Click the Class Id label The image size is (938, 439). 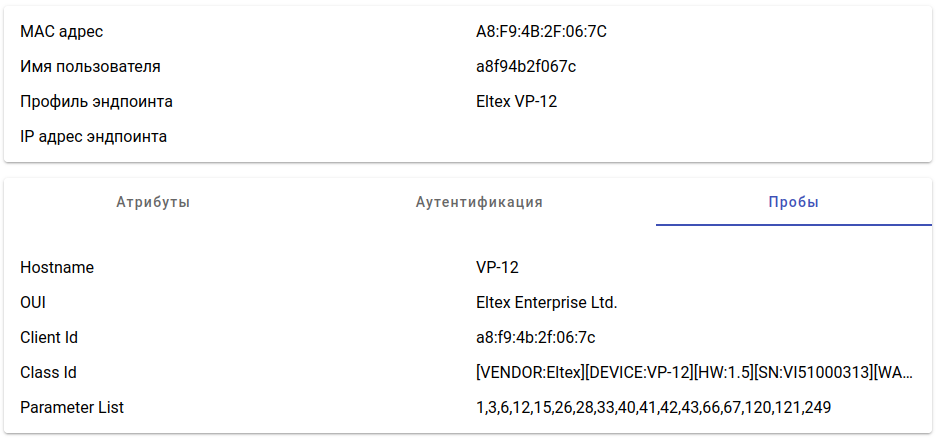click(48, 373)
